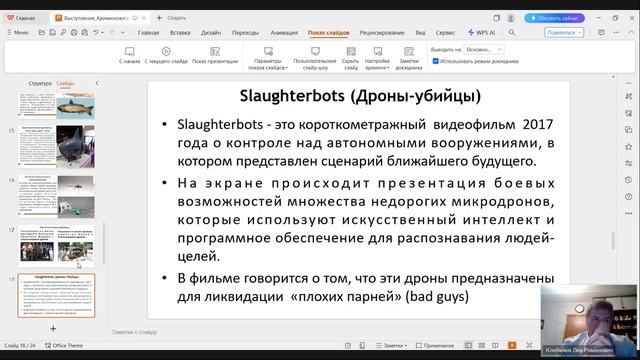This screenshot has width=640, height=360.
Task: Switch to 'Анимация' ribbon tab
Action: (x=284, y=33)
